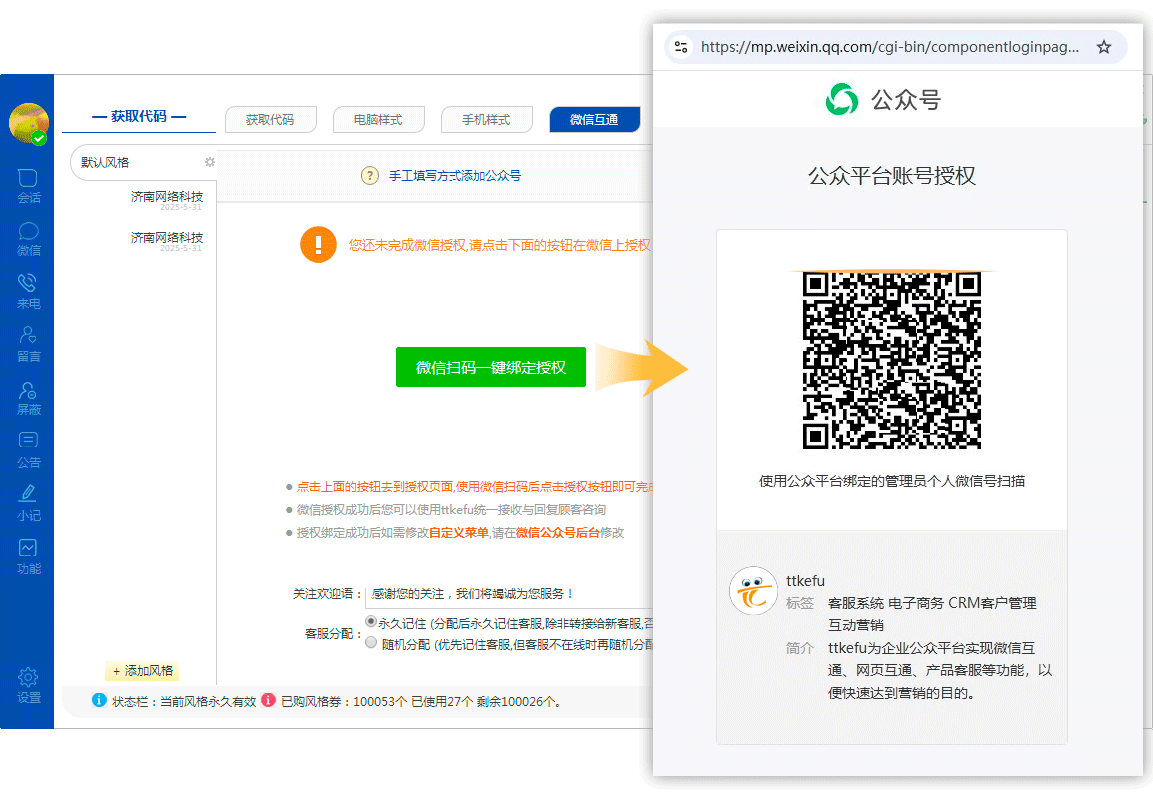Click the 自定义菜单 link text
Viewport: 1153px width, 800px height.
(x=459, y=532)
